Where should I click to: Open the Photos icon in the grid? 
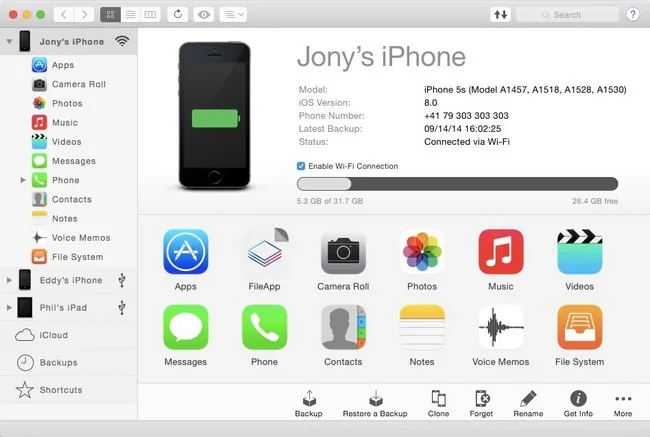click(x=422, y=252)
